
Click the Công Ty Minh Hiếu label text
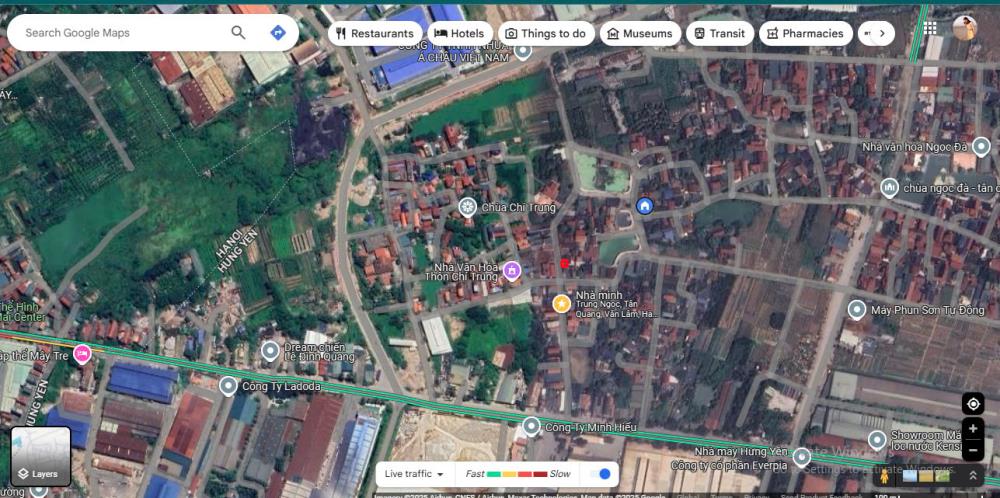click(591, 427)
